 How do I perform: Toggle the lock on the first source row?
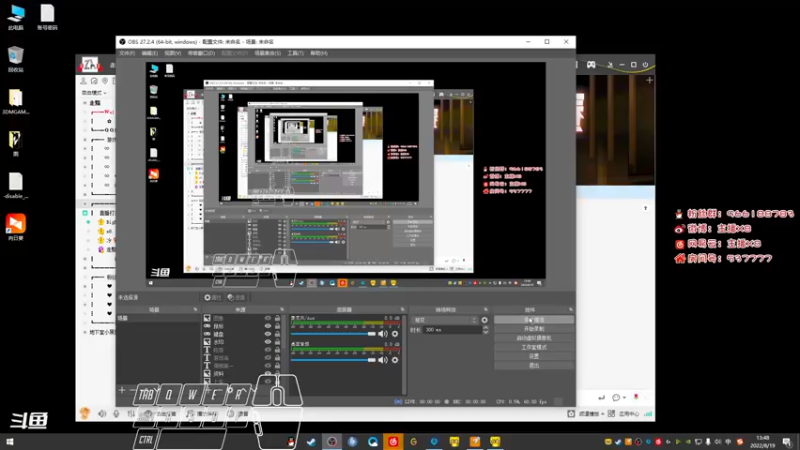coord(278,318)
